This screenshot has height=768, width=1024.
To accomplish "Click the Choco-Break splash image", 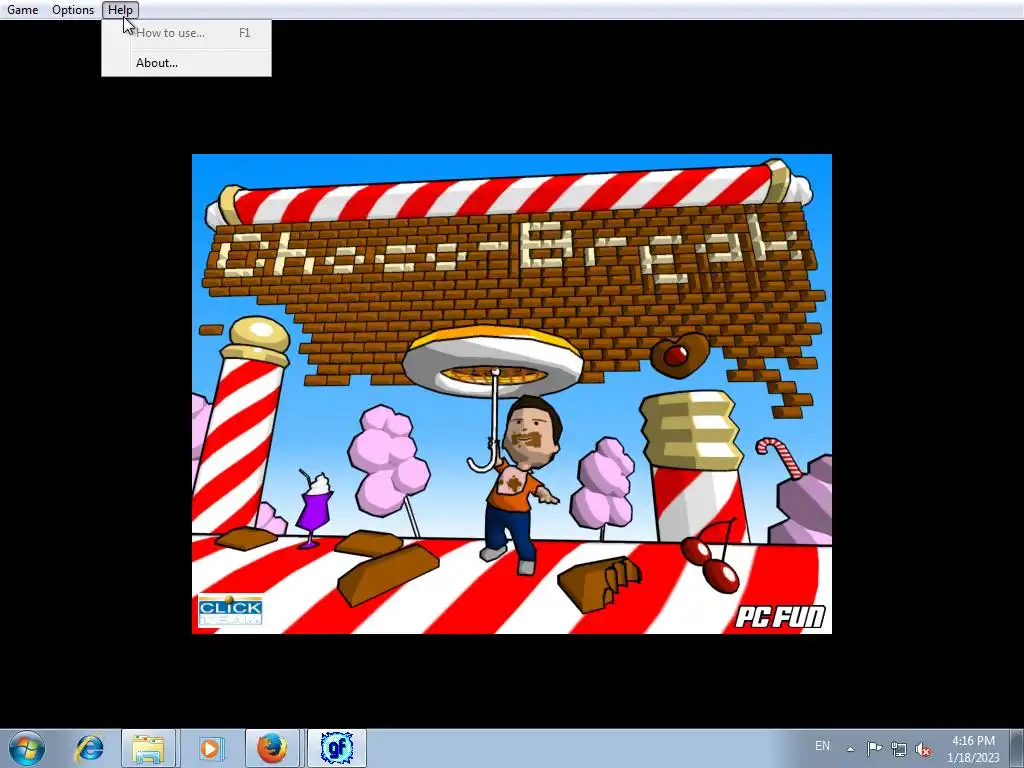I will point(511,394).
